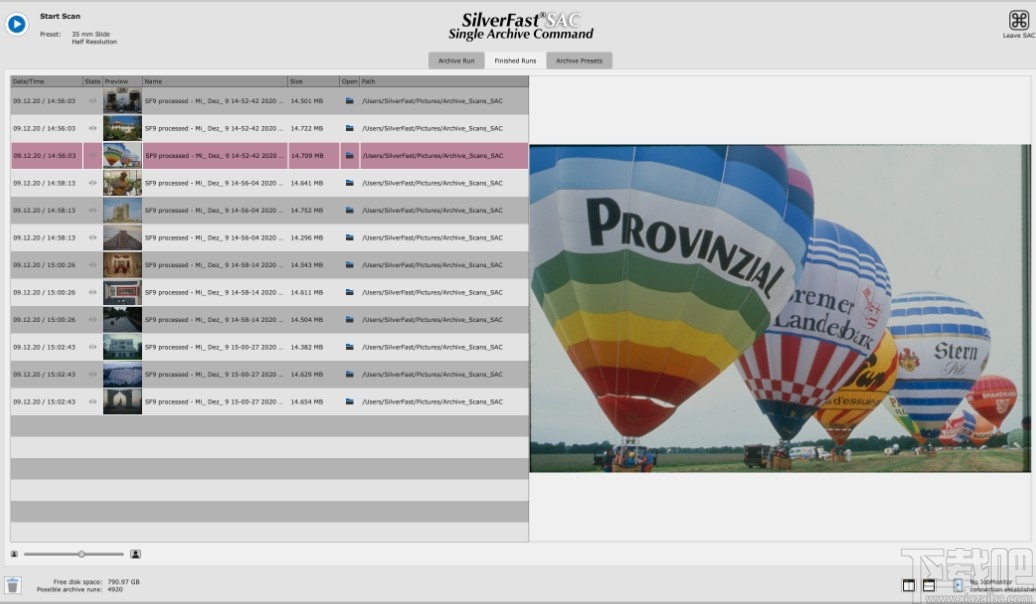The image size is (1036, 604).
Task: Click the Preview column header
Action: click(122, 81)
